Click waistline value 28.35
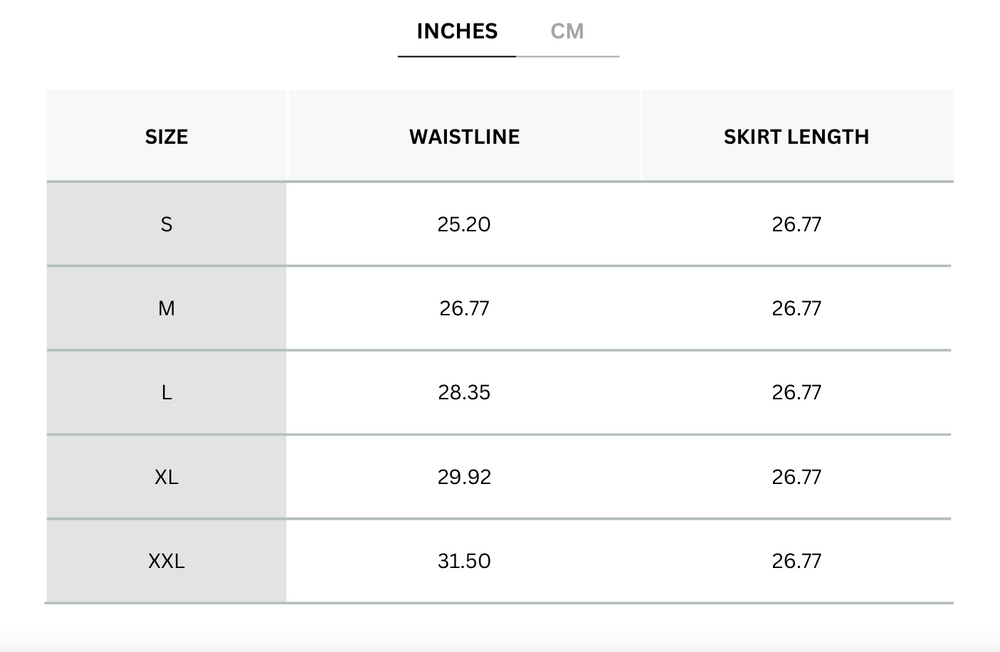 pos(464,393)
